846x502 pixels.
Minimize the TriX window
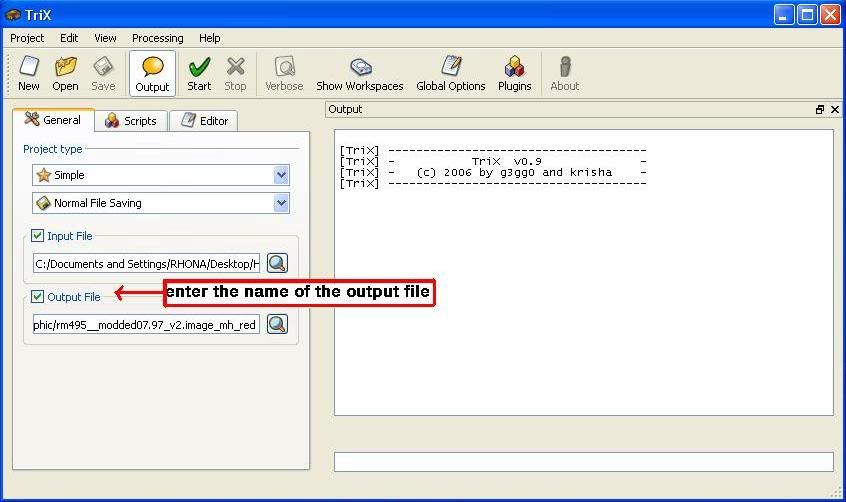[x=783, y=15]
